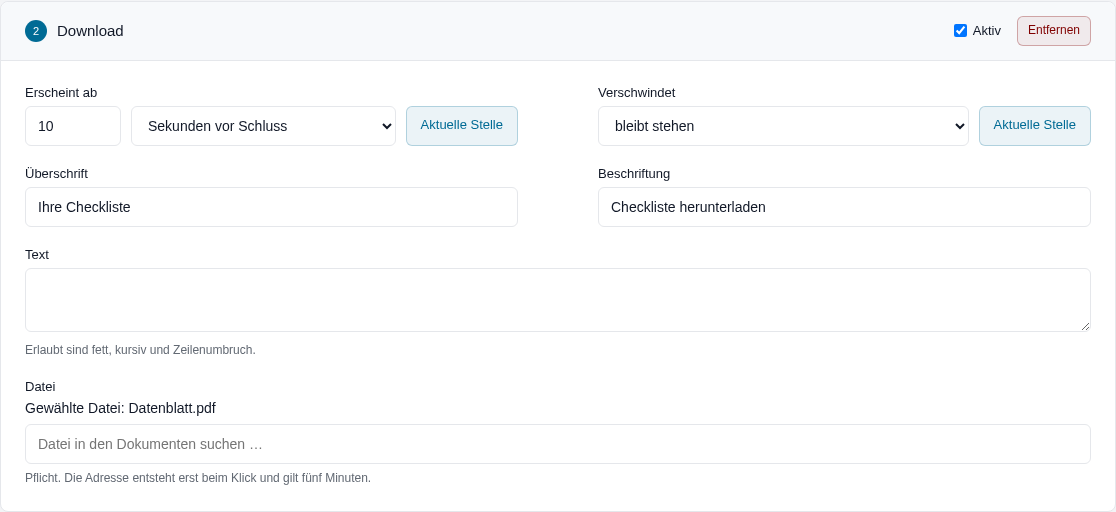Click the Aktiv label text
The width and height of the screenshot is (1116, 512).
986,31
